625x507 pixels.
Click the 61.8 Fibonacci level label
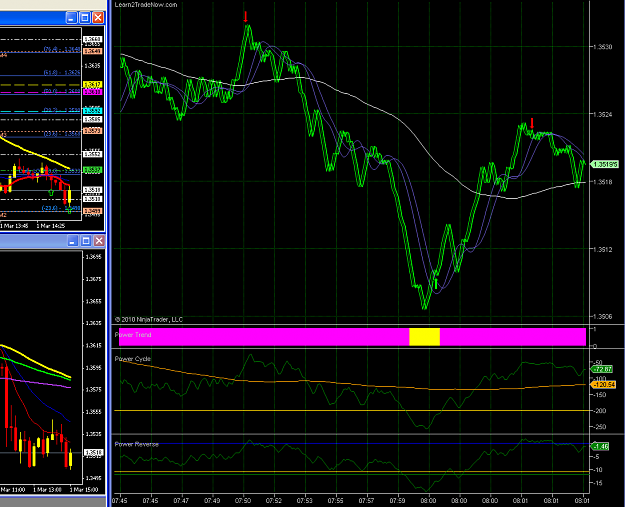pyautogui.click(x=62, y=73)
